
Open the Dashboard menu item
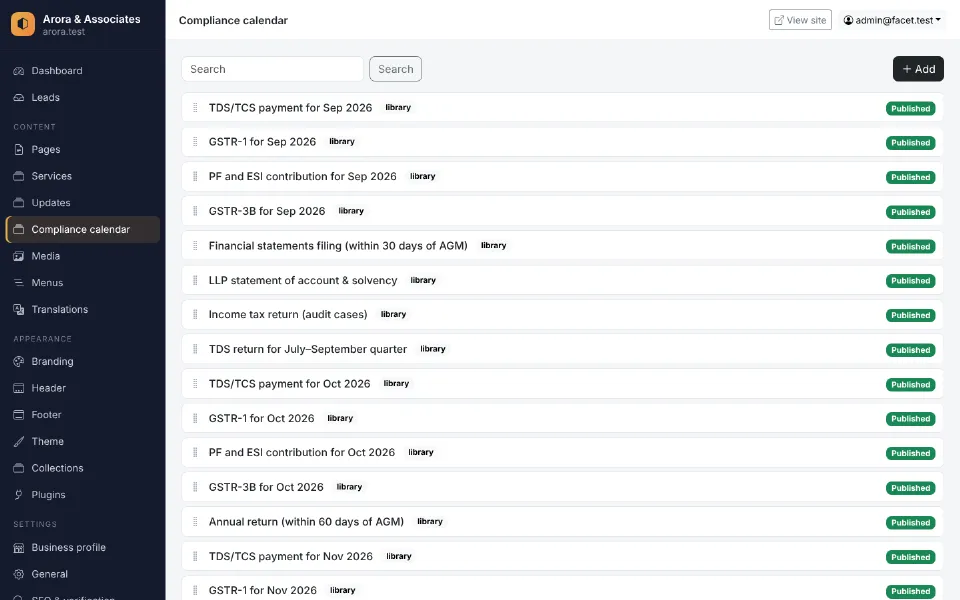(83, 71)
